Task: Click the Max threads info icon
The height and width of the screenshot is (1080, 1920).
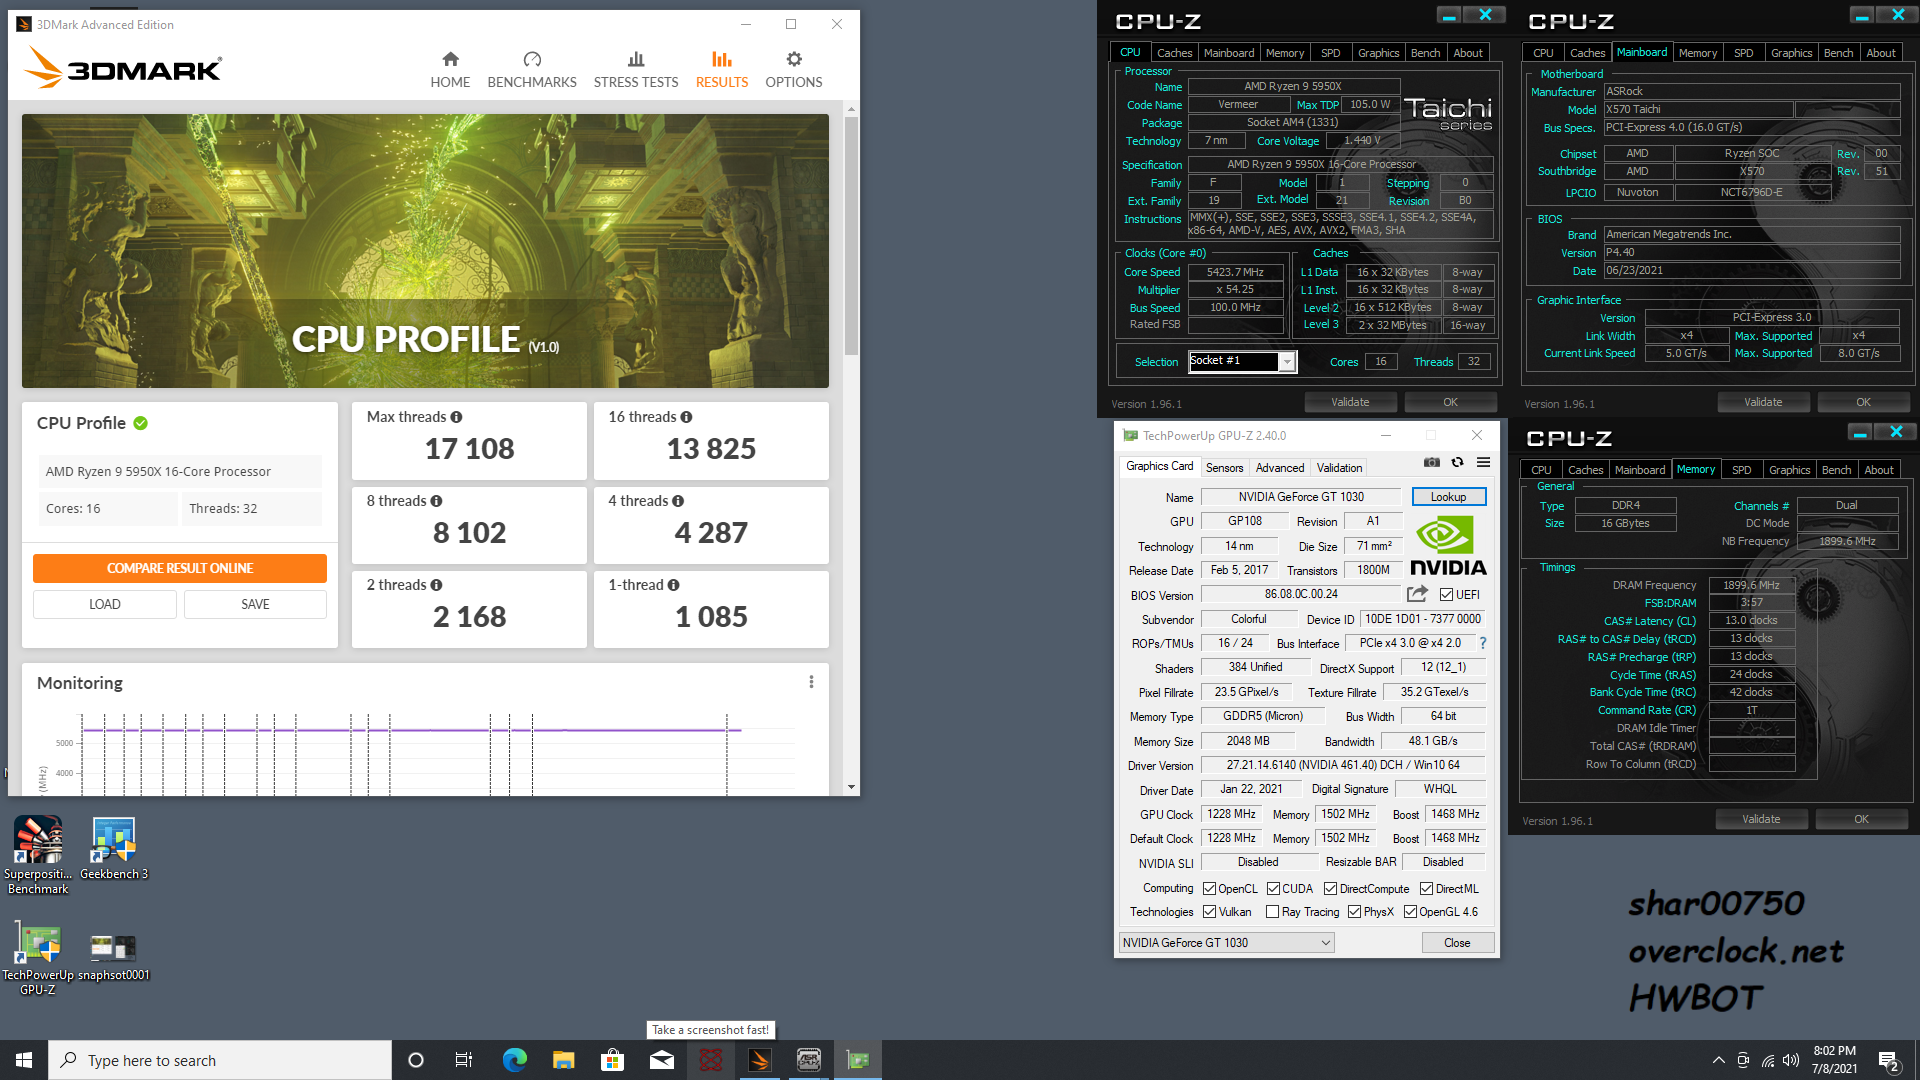Action: (456, 417)
